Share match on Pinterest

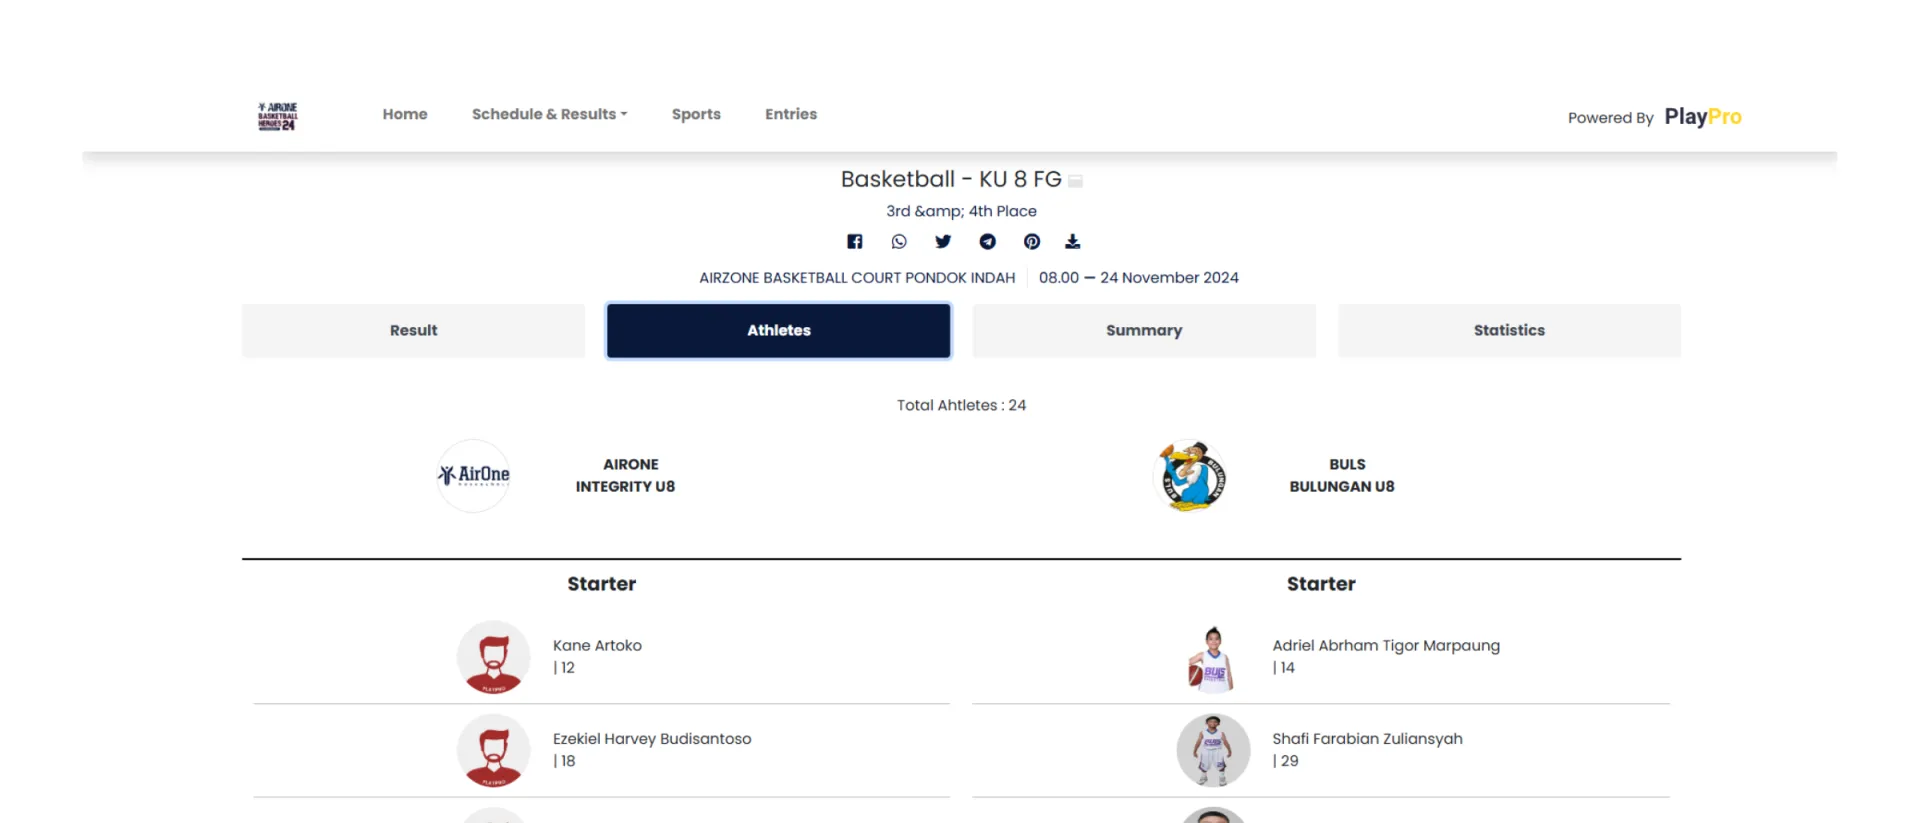coord(1032,242)
